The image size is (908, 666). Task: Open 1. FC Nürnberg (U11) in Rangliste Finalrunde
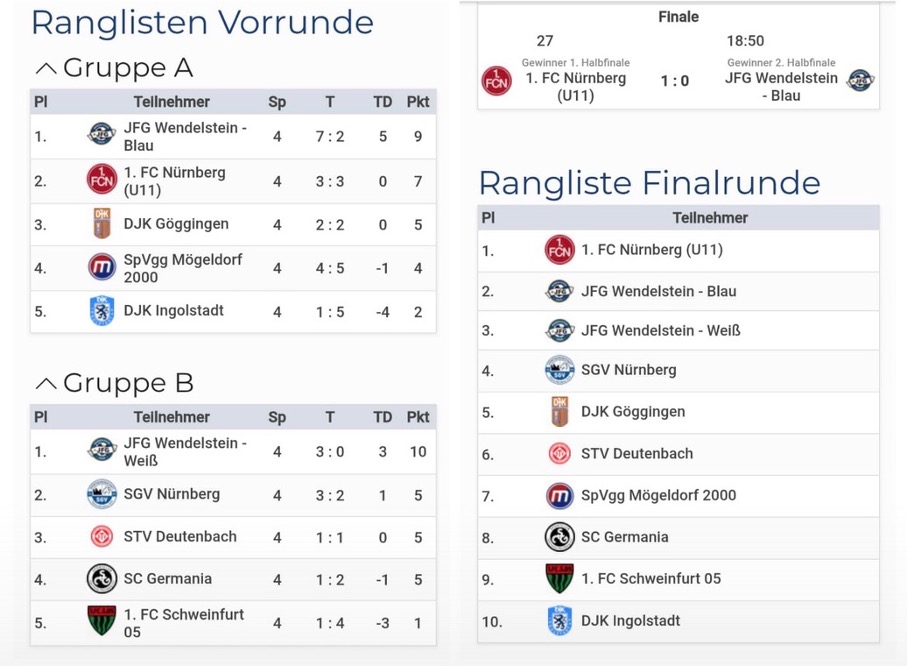(x=651, y=250)
